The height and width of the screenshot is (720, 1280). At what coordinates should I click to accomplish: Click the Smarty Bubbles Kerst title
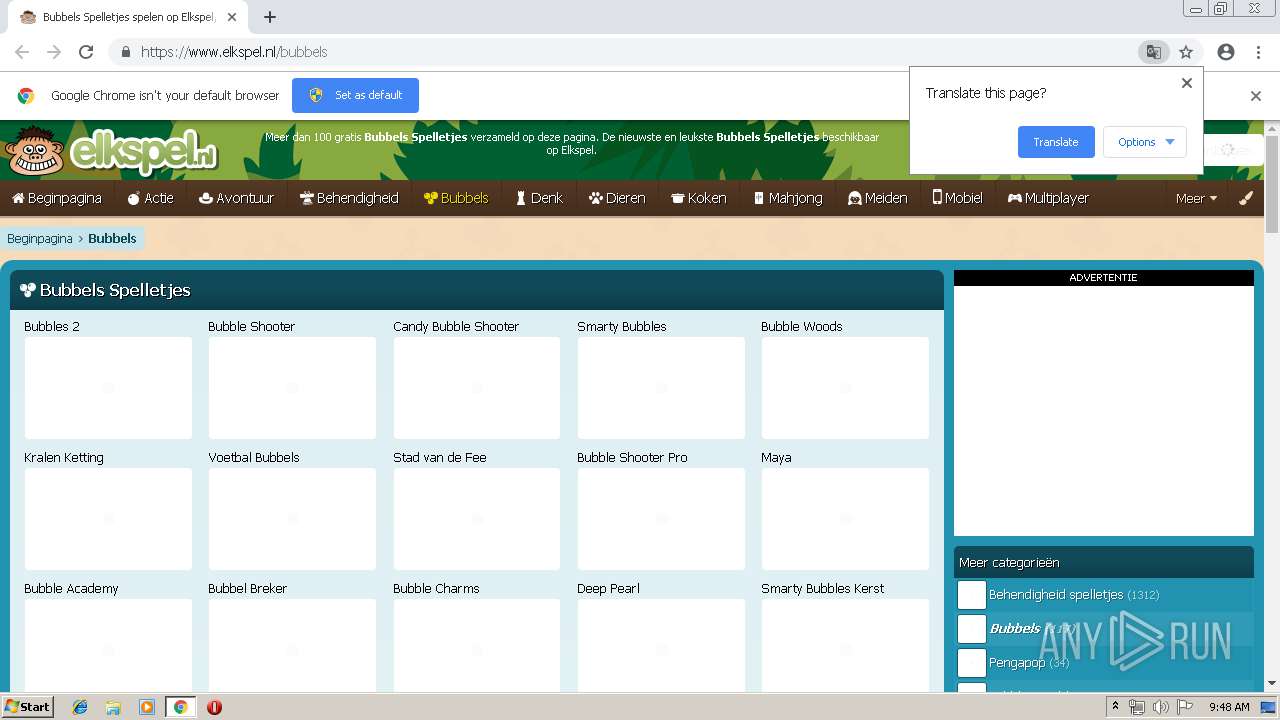[822, 589]
